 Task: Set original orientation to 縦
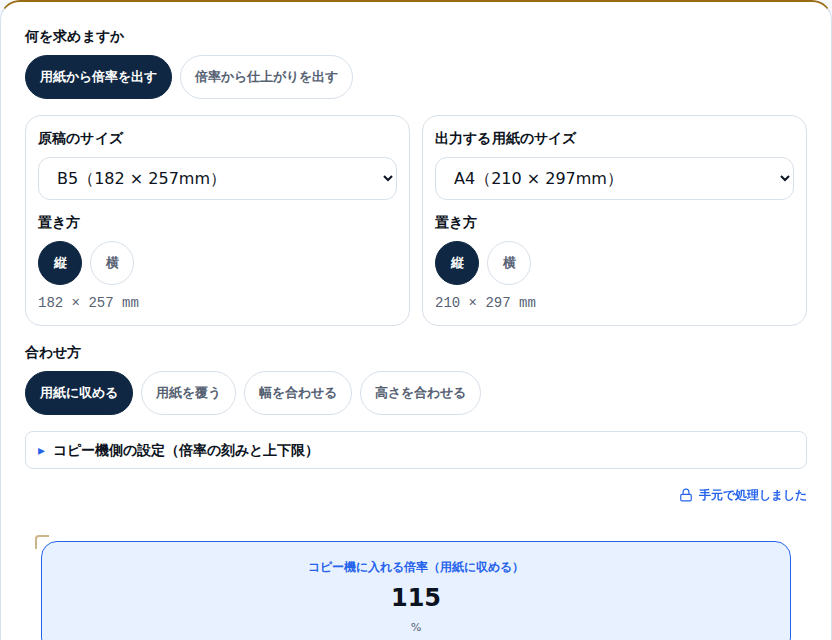pos(60,263)
